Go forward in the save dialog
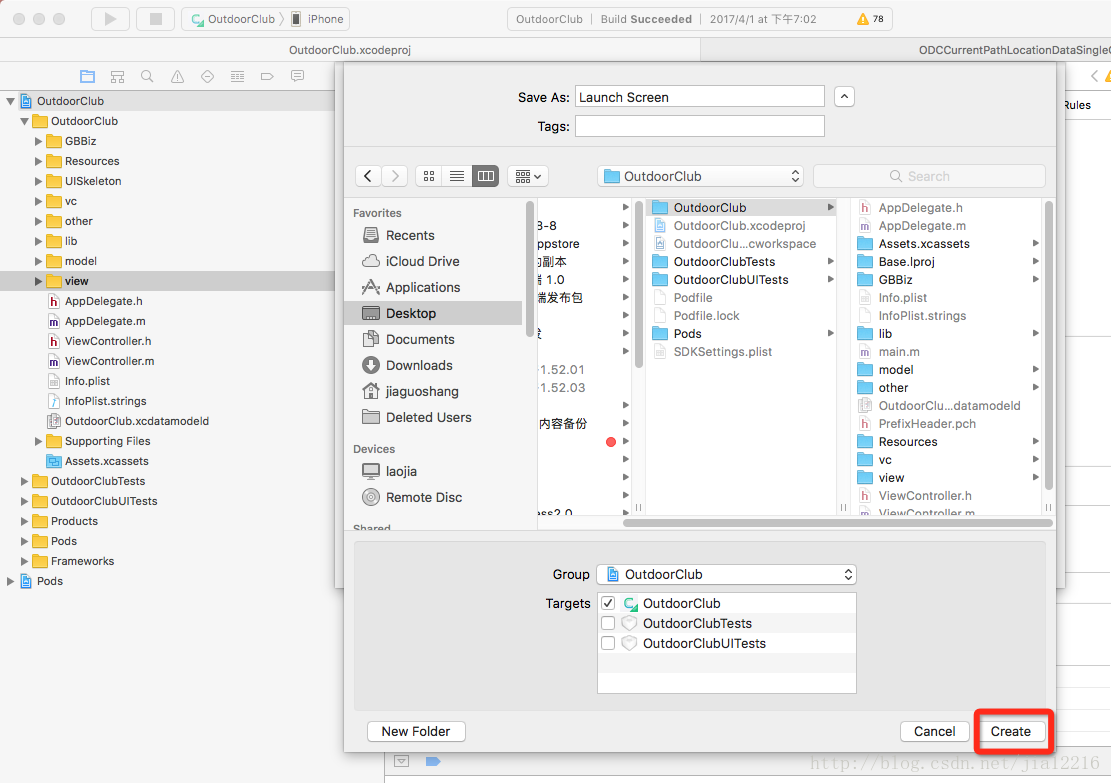Image resolution: width=1111 pixels, height=783 pixels. tap(395, 176)
